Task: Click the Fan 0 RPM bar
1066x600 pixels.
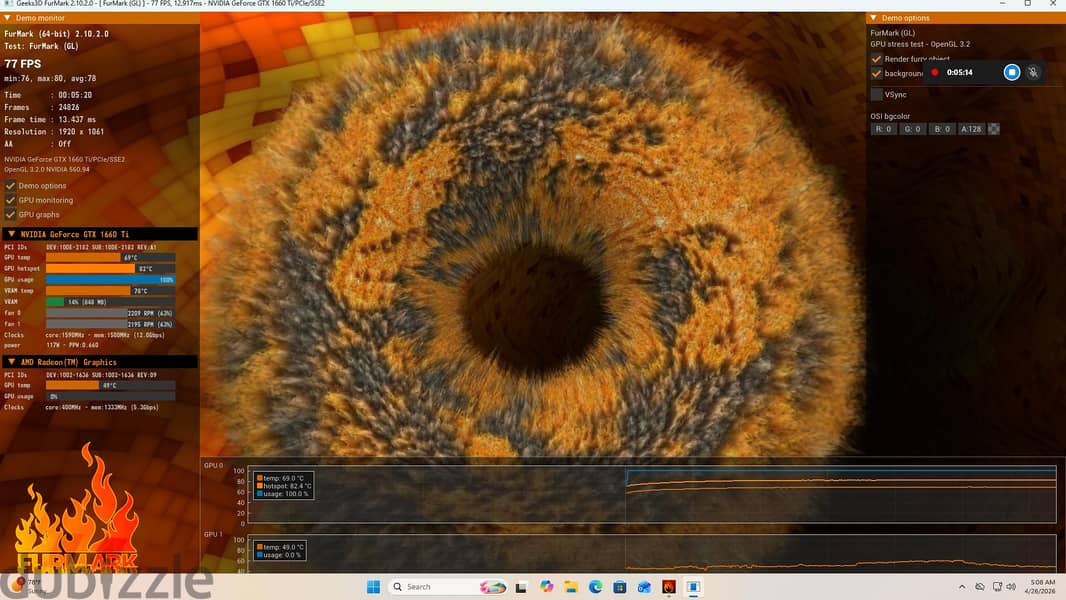Action: click(x=111, y=313)
